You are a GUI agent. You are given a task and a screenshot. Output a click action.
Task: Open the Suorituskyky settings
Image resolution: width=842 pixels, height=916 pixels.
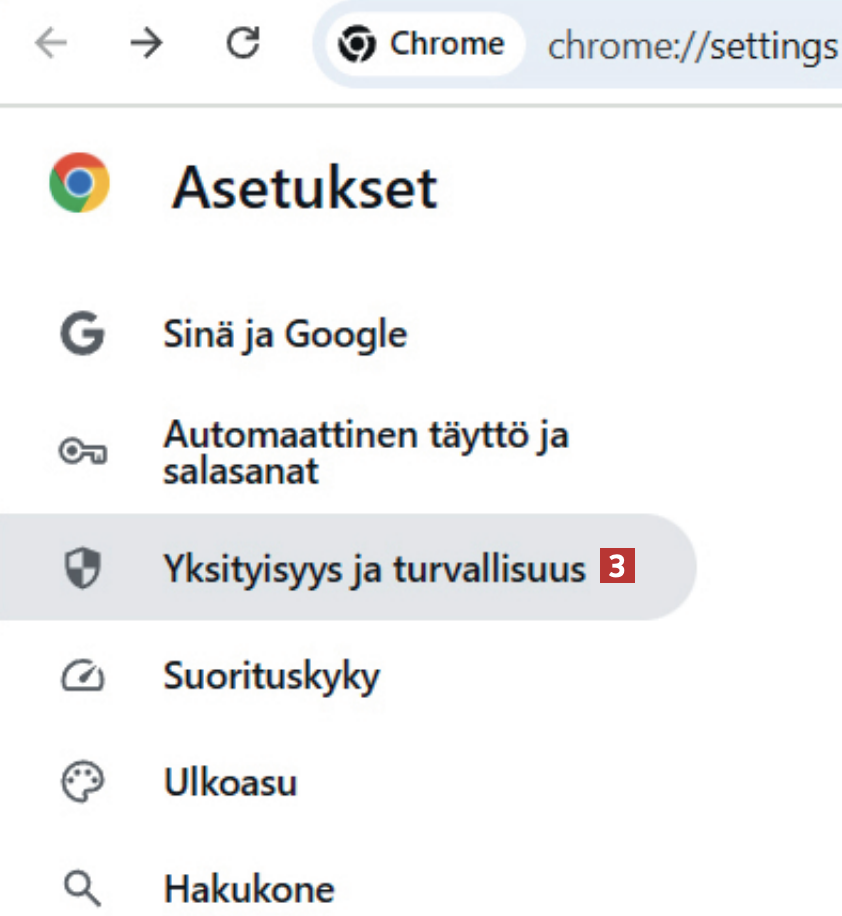click(272, 677)
